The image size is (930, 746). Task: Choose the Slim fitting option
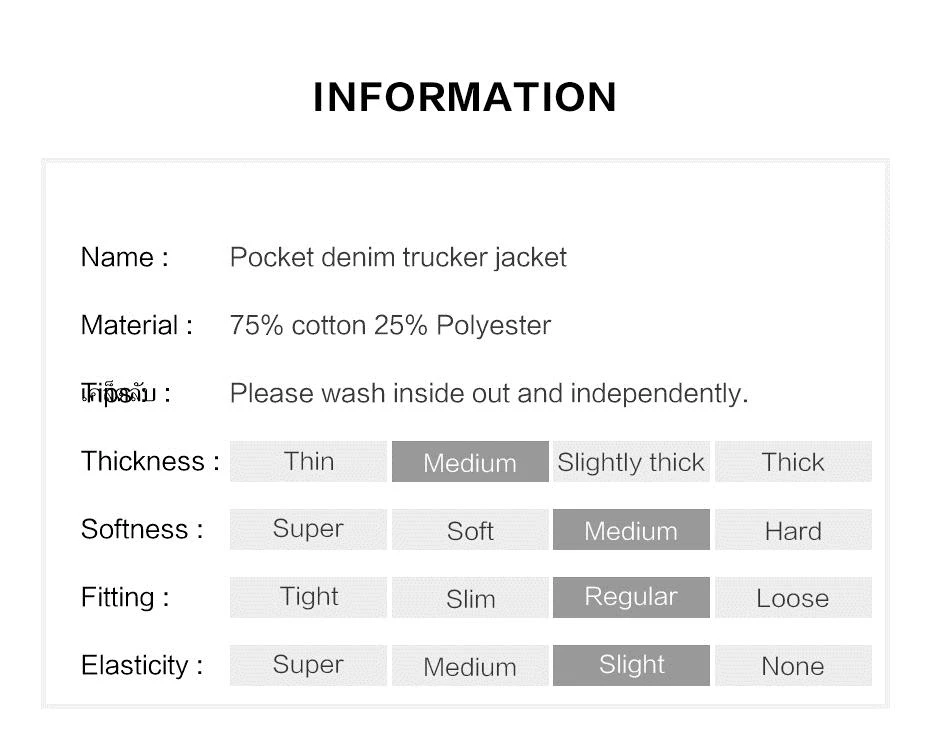pyautogui.click(x=470, y=597)
